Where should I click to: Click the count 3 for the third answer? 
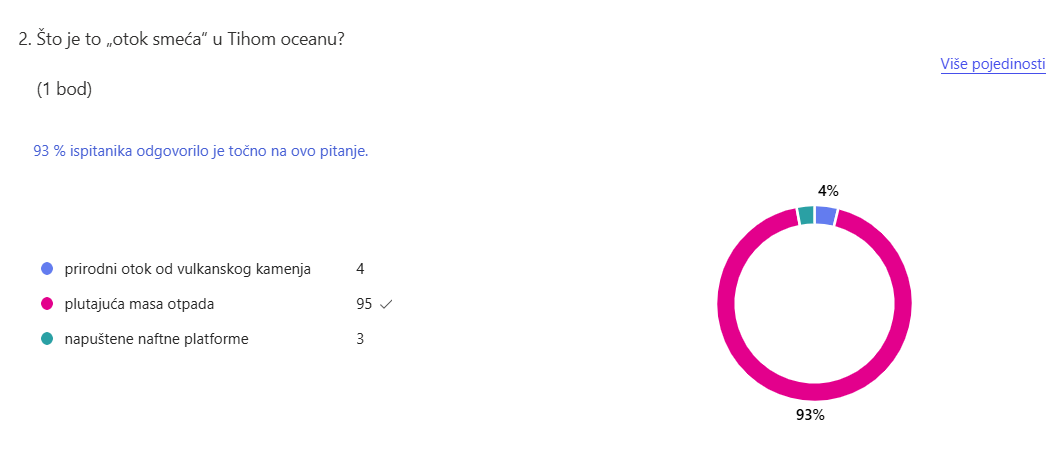[360, 339]
